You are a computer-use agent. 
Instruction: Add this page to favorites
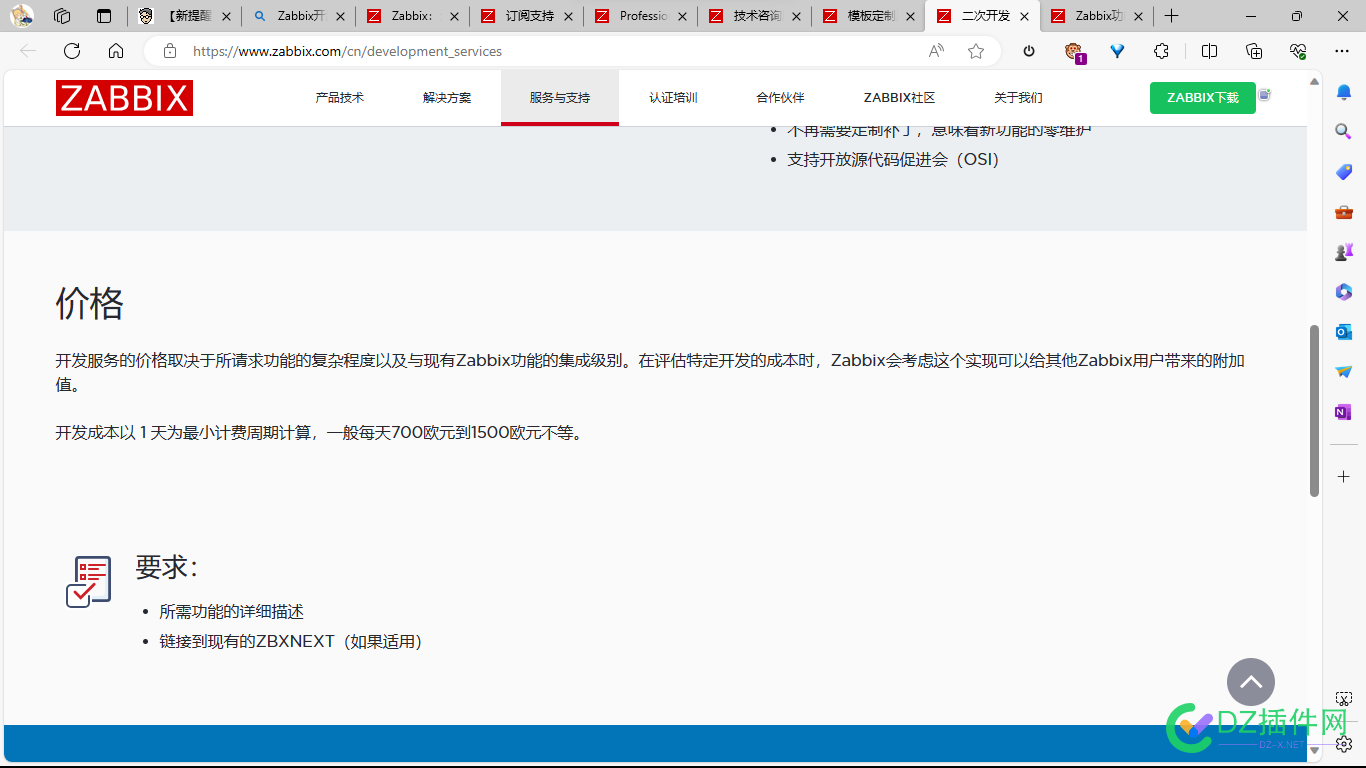(976, 51)
